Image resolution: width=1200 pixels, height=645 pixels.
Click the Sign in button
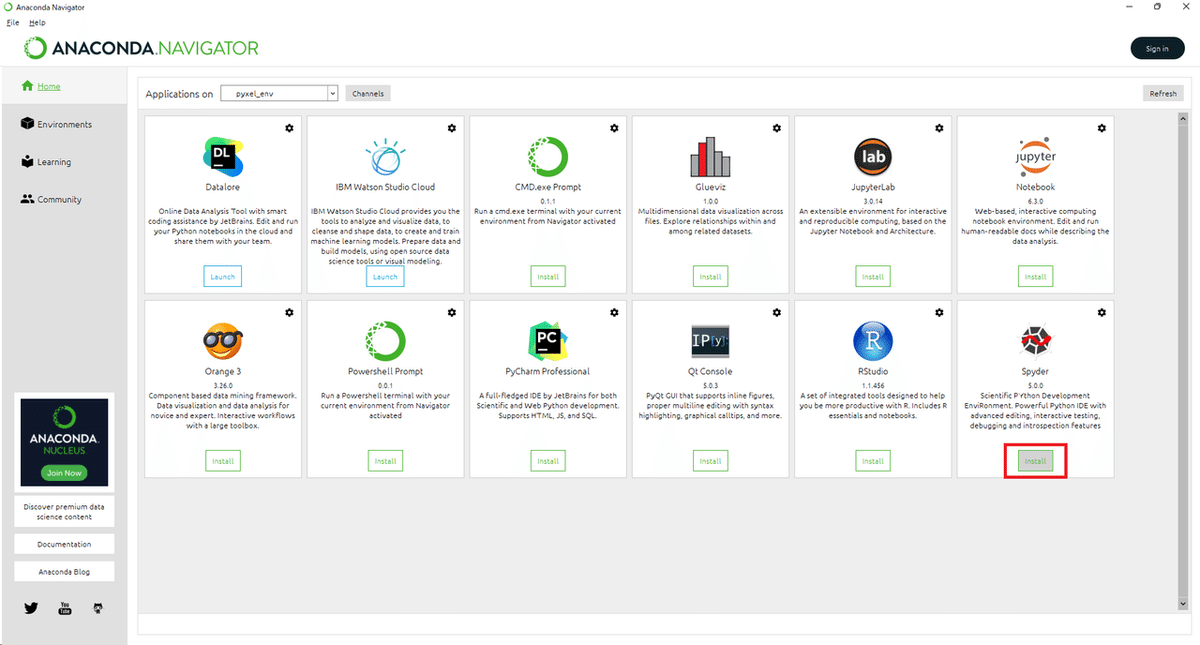coord(1157,48)
